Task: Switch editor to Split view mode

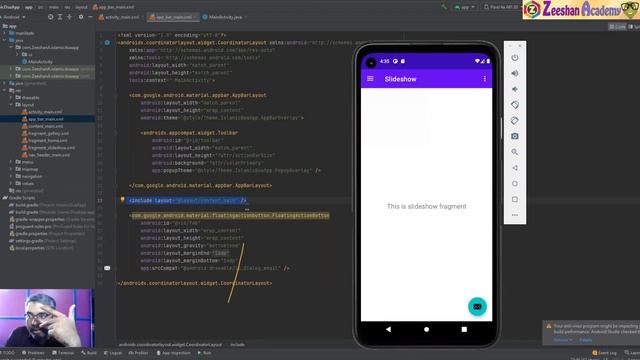Action: [x=634, y=27]
